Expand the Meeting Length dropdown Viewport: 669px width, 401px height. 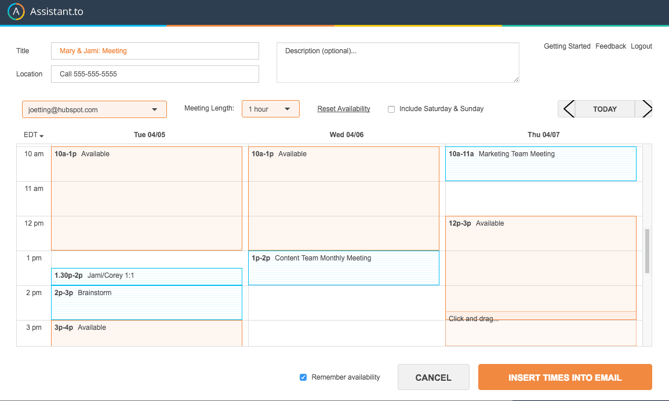[x=270, y=109]
